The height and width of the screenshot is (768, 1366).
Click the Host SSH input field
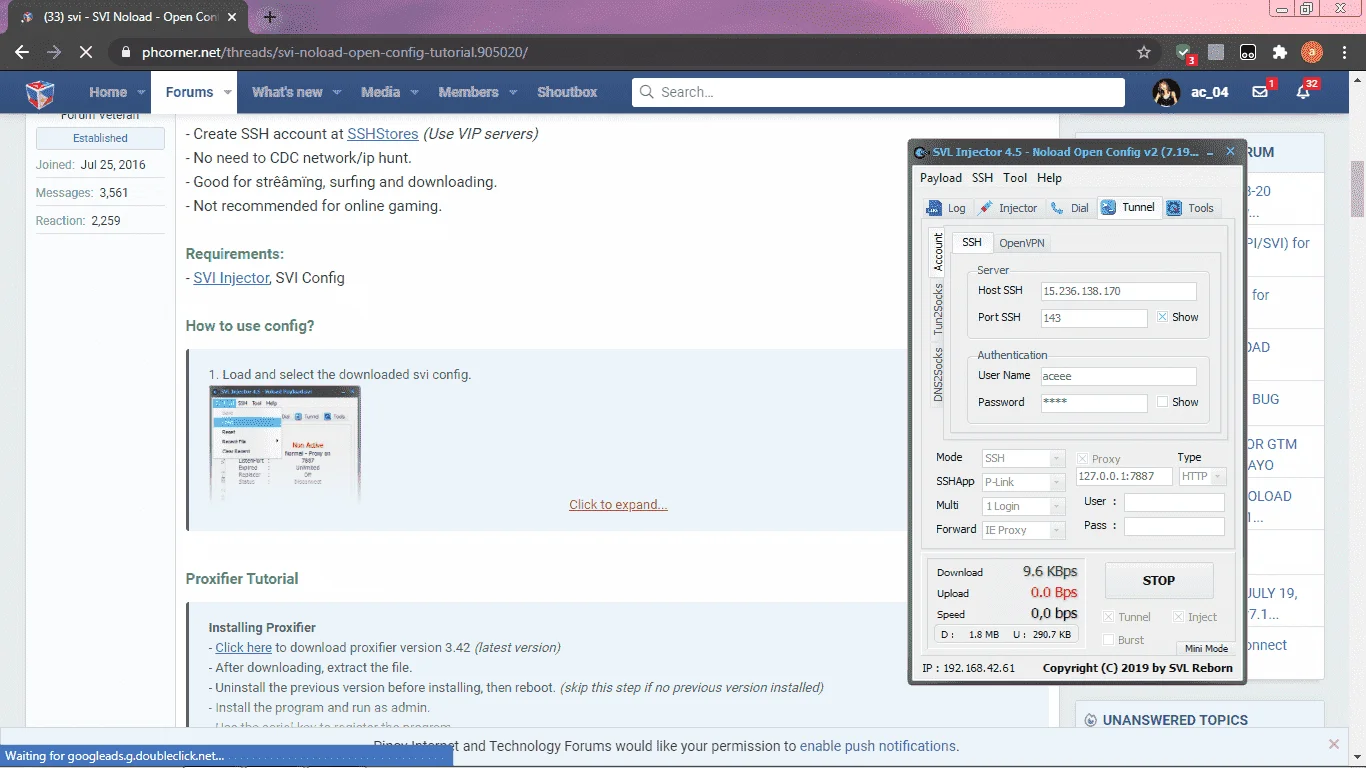(1118, 291)
